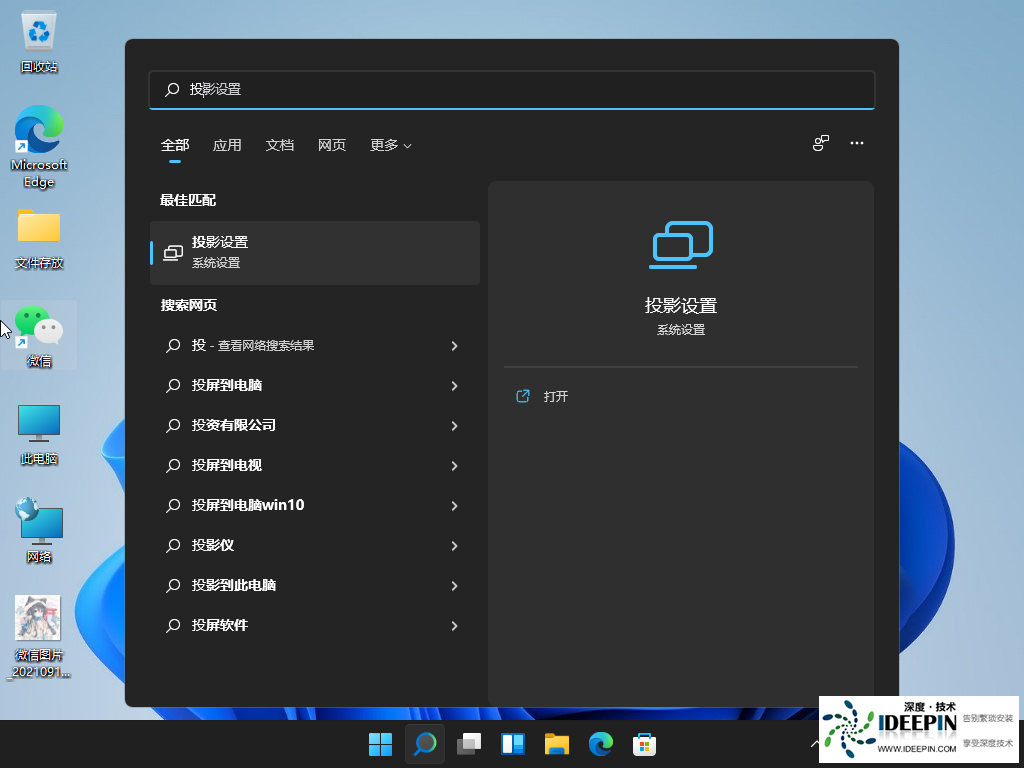This screenshot has width=1024, height=768.
Task: Expand arrow for 投屏到电脑win10 suggestion
Action: tap(455, 505)
